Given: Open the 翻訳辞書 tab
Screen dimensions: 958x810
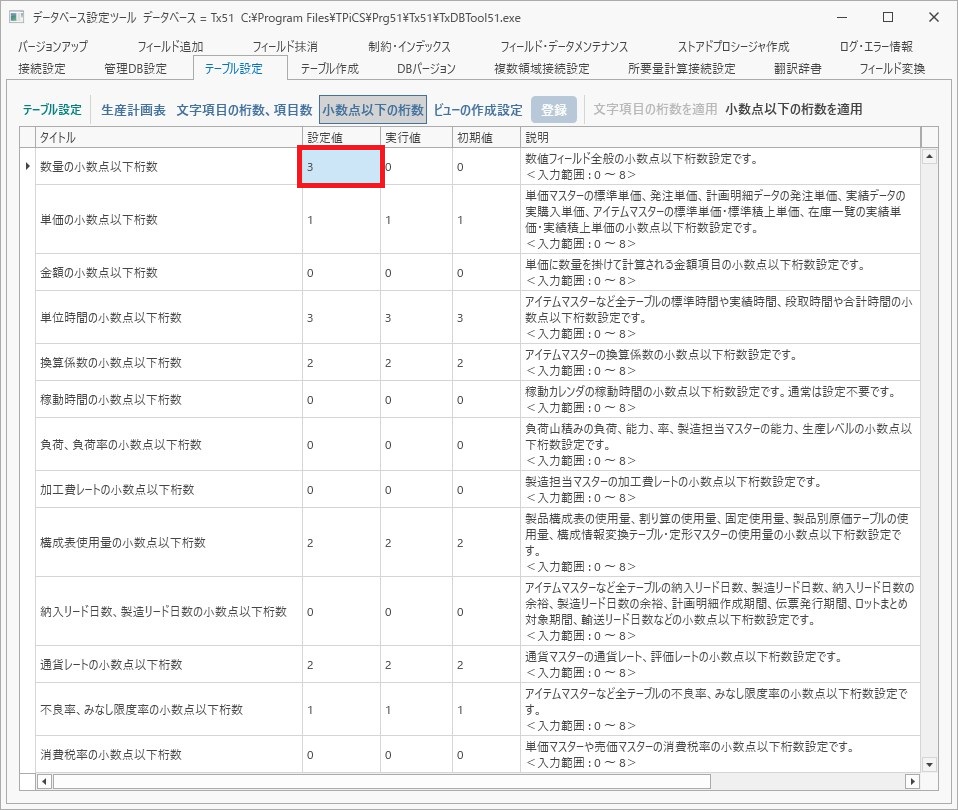Looking at the screenshot, I should pyautogui.click(x=797, y=68).
